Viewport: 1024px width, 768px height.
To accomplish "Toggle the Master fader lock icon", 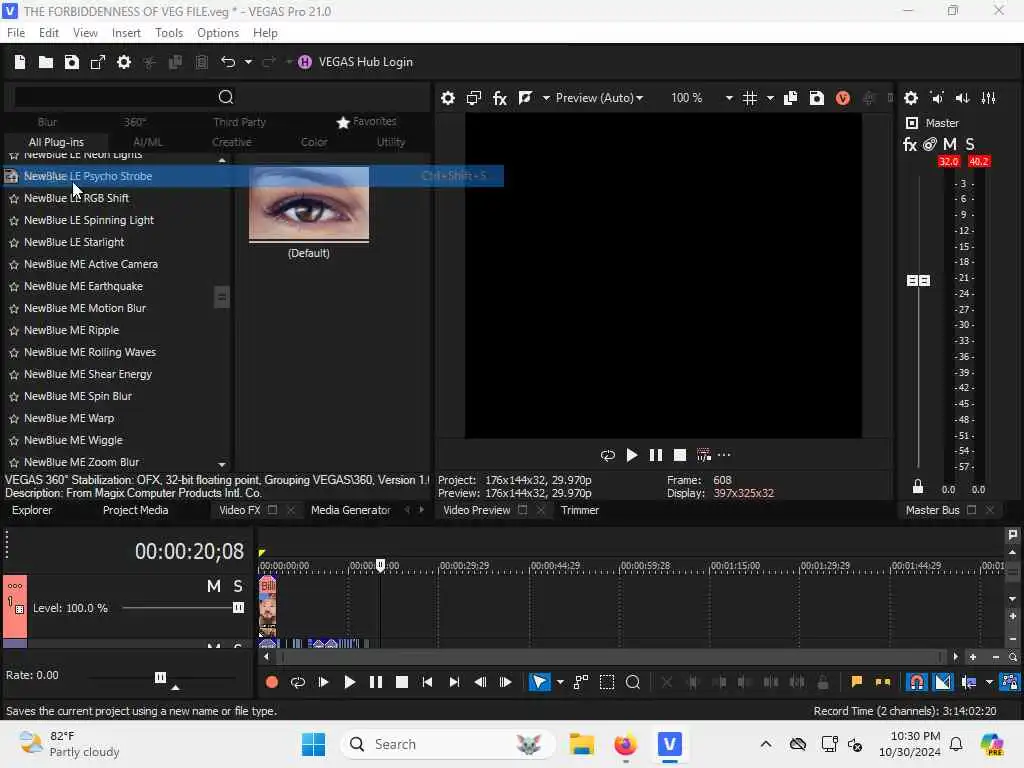I will (918, 487).
